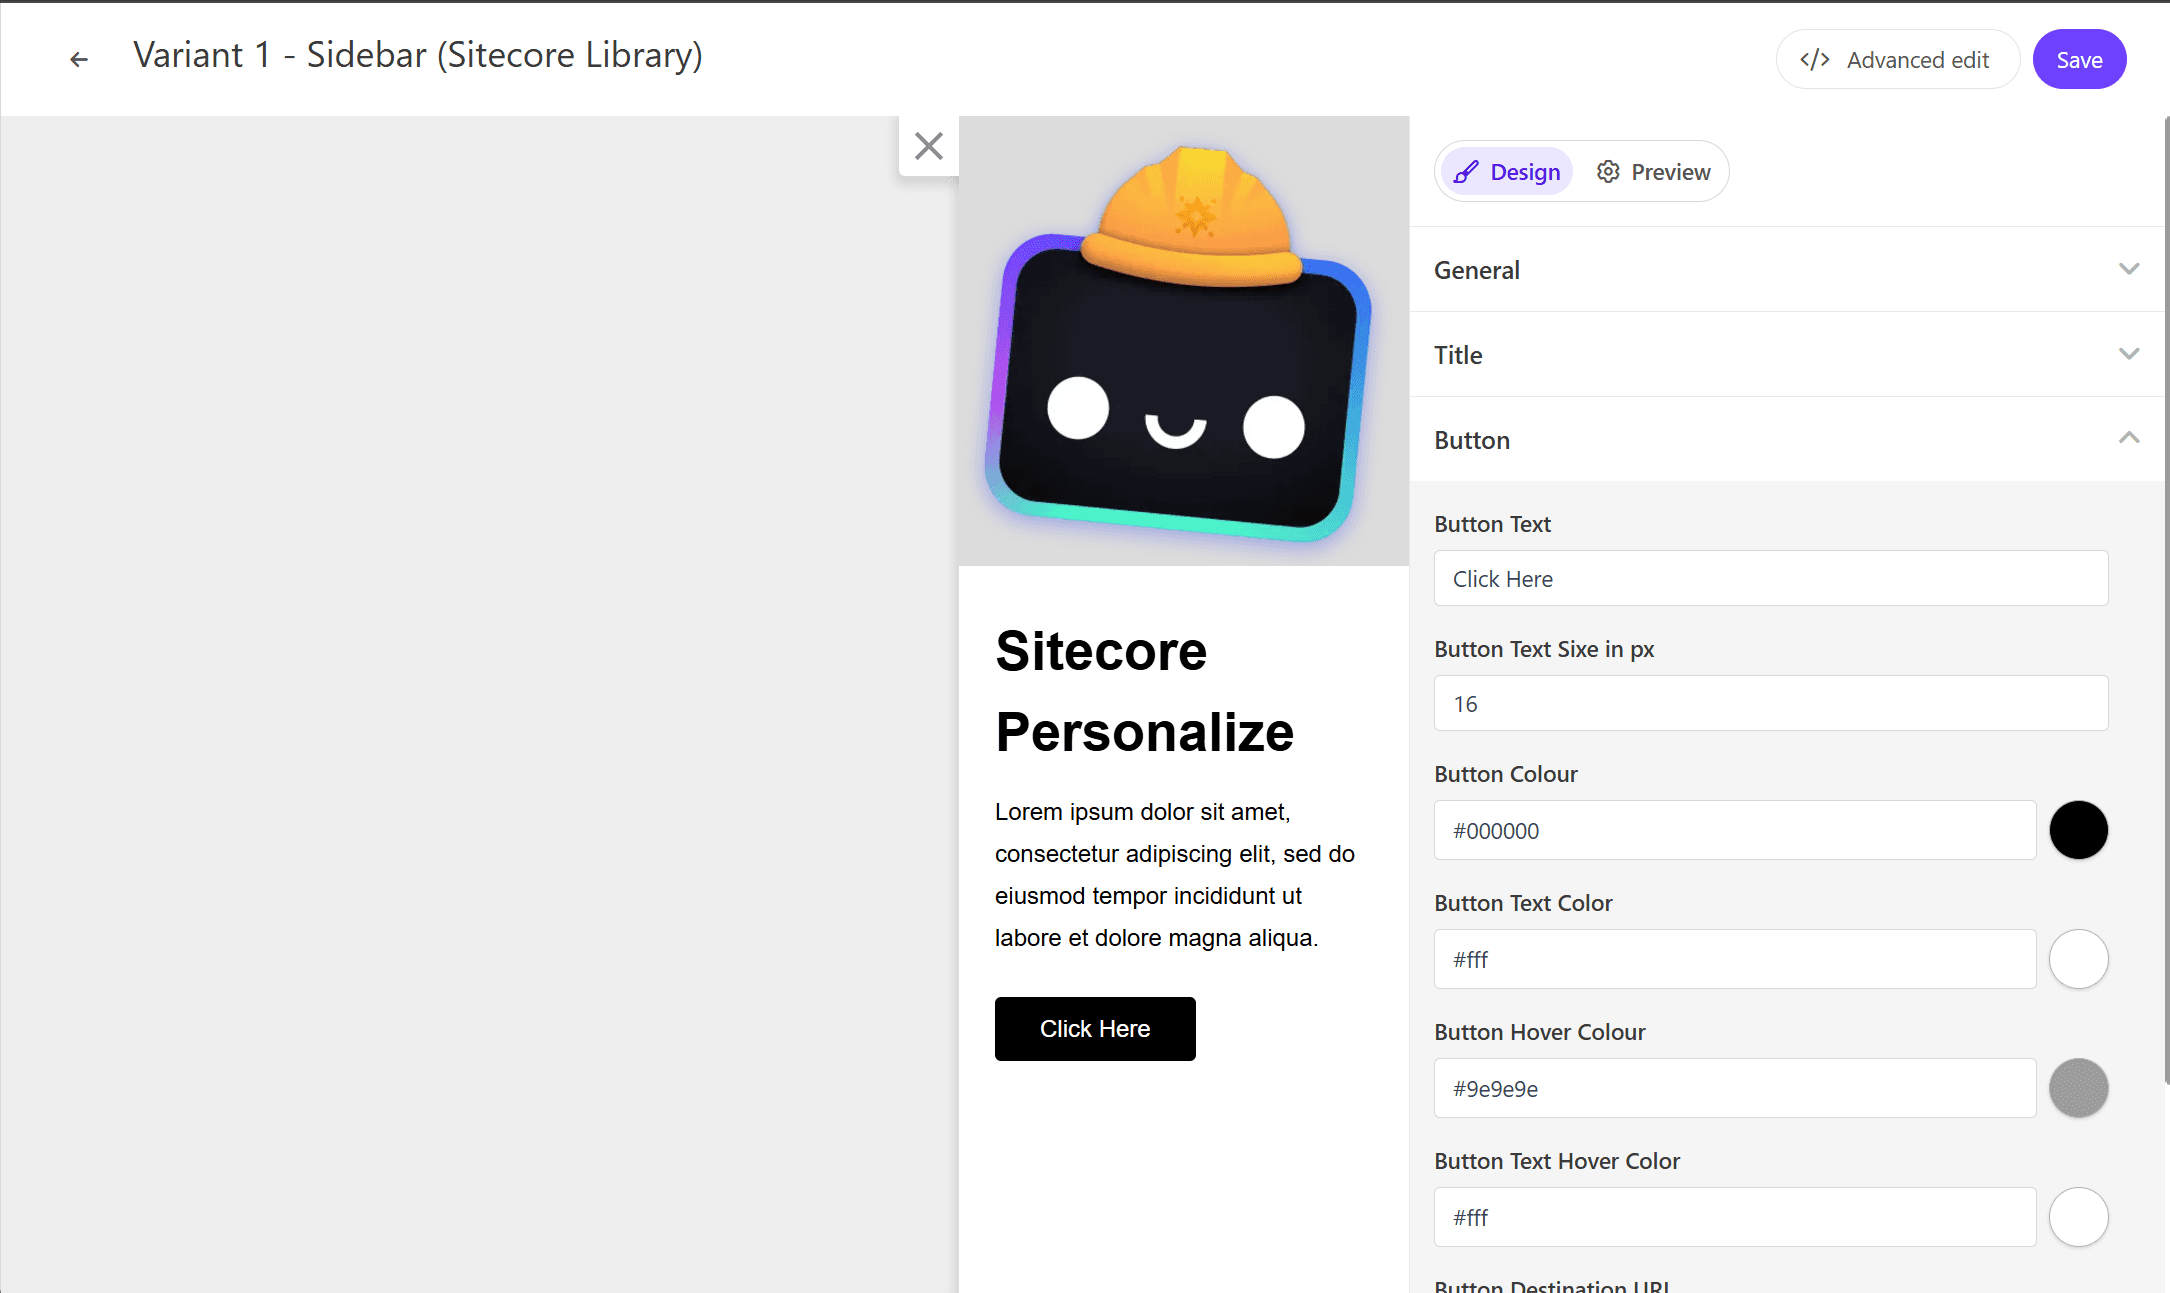Open the Button Text Color swatch

click(2078, 959)
